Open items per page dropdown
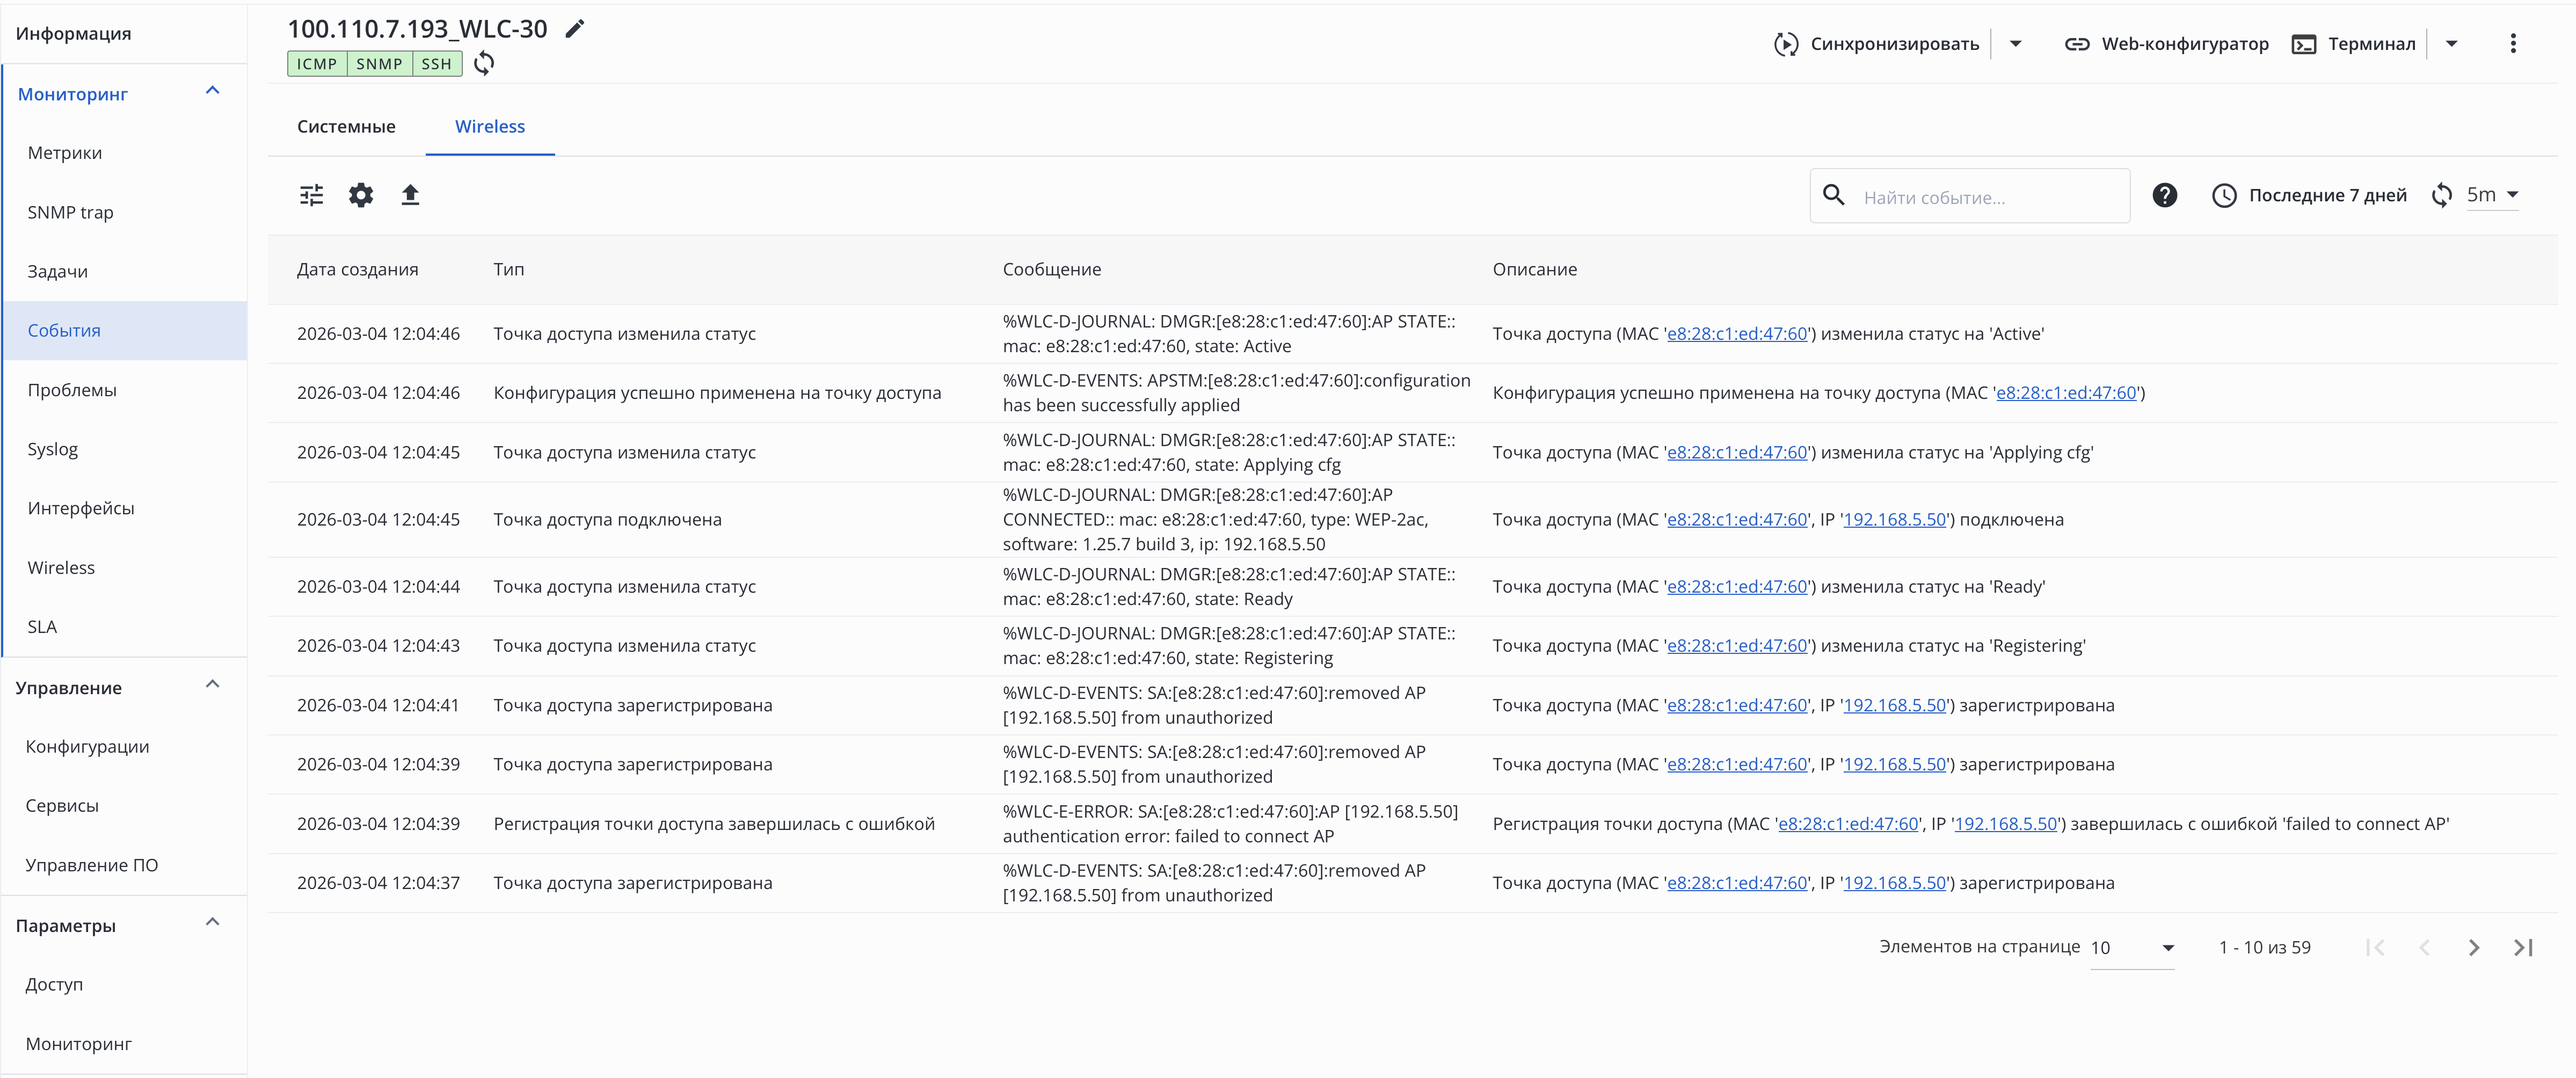The image size is (2576, 1078). [x=2132, y=947]
